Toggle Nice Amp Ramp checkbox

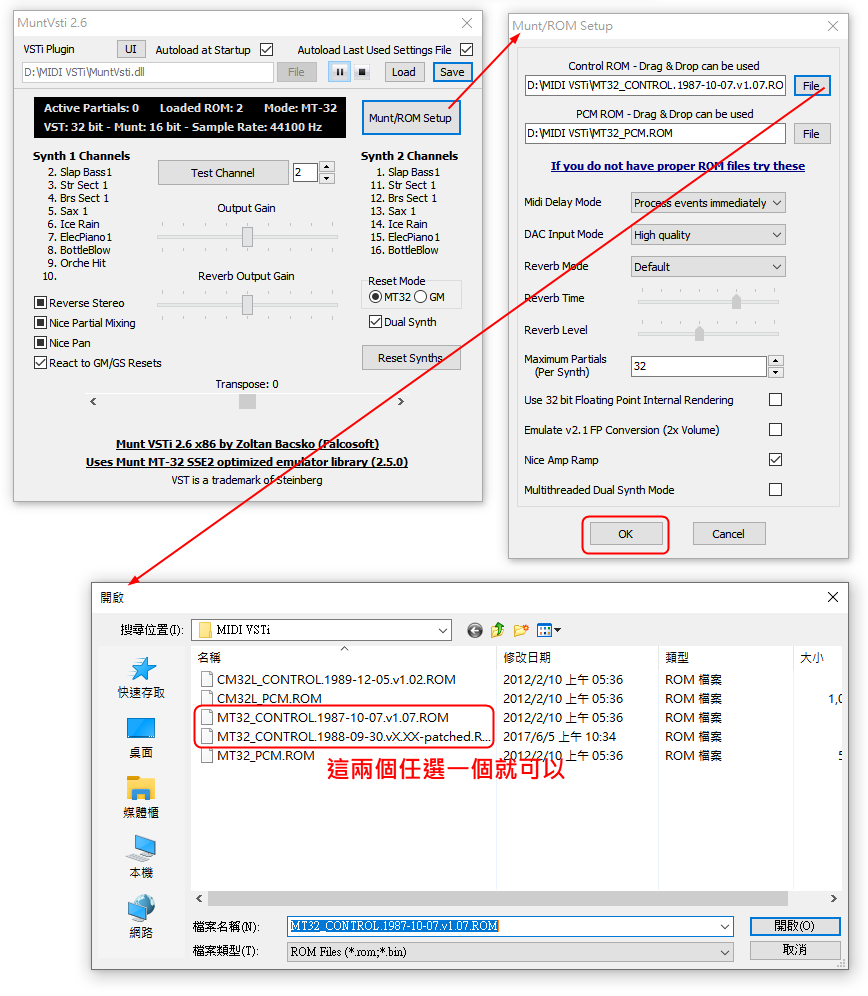click(x=775, y=459)
